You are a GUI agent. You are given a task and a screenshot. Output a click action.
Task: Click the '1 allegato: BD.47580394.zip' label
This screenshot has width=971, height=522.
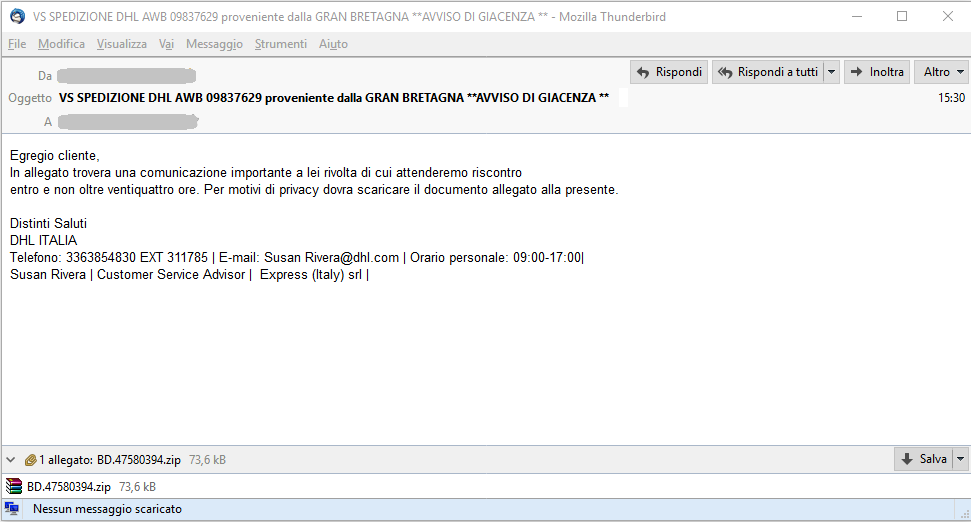point(110,460)
